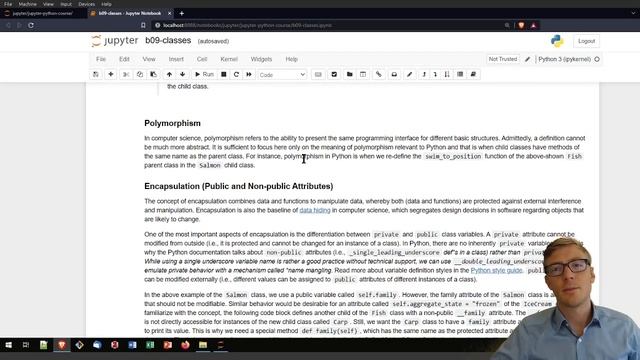640x360 pixels.
Task: Reload the browser page
Action: [x=31, y=25]
